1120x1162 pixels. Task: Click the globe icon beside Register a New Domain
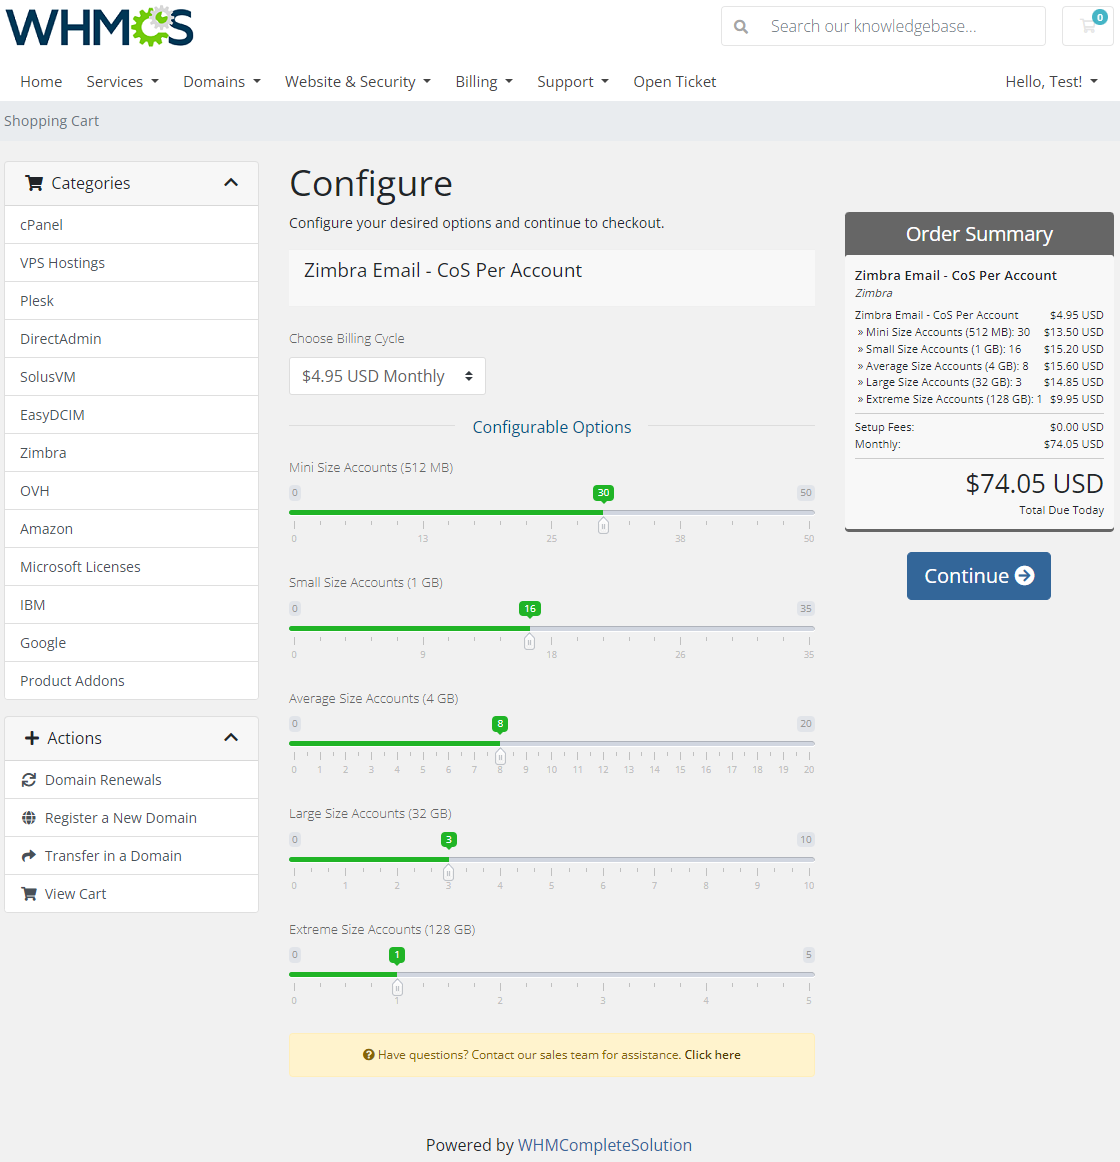point(29,817)
